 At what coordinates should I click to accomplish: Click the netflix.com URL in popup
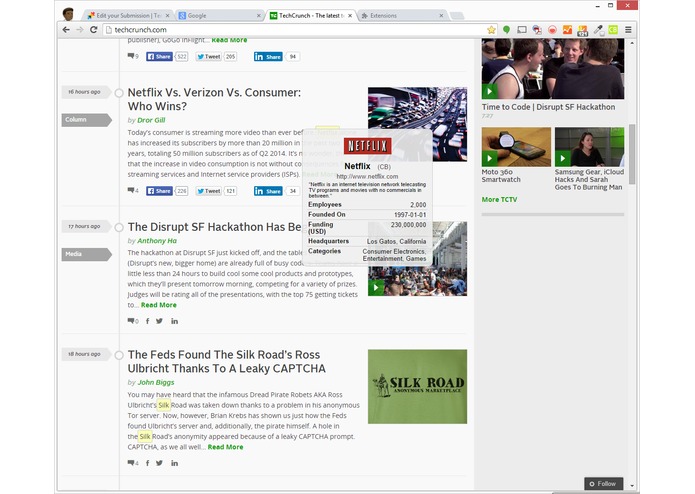tap(367, 176)
